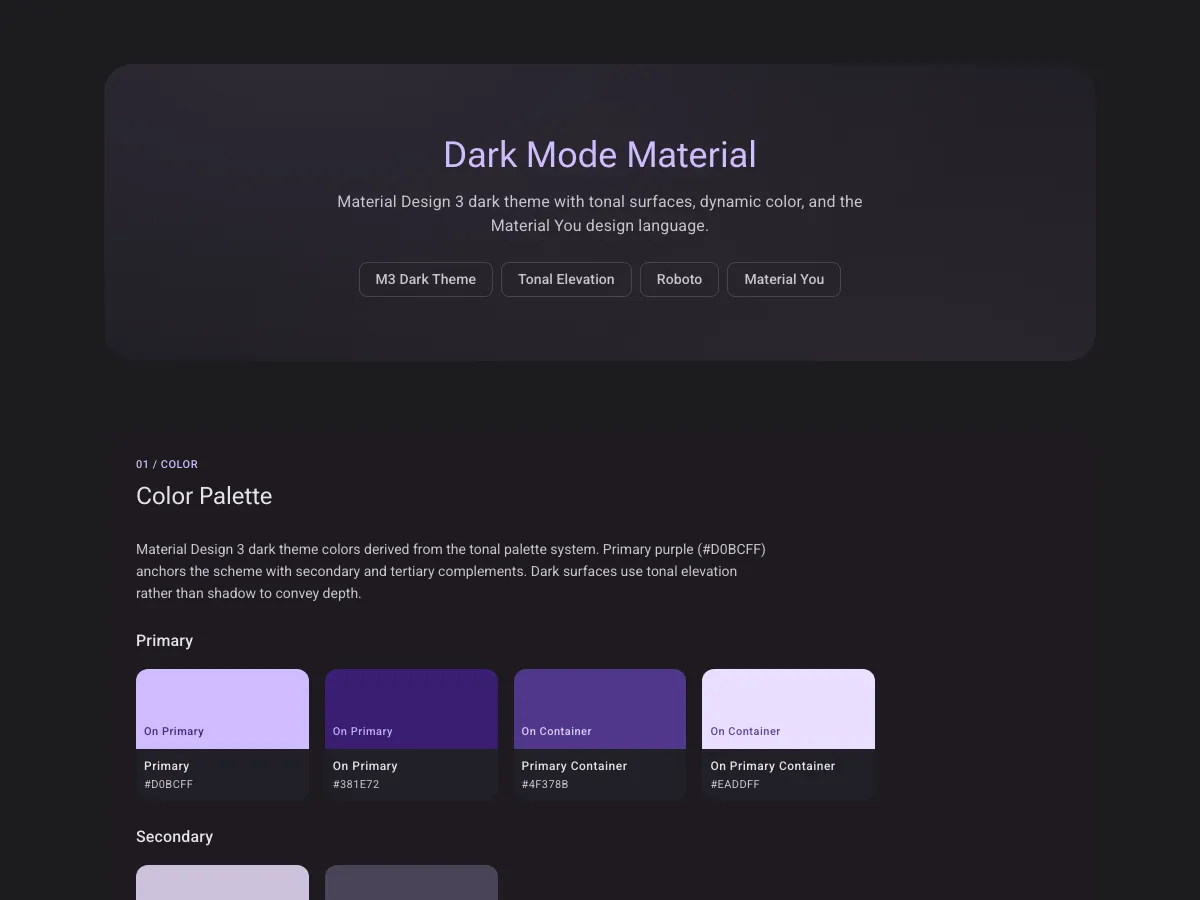Click the Secondary section heading
Image resolution: width=1200 pixels, height=900 pixels.
pos(175,837)
